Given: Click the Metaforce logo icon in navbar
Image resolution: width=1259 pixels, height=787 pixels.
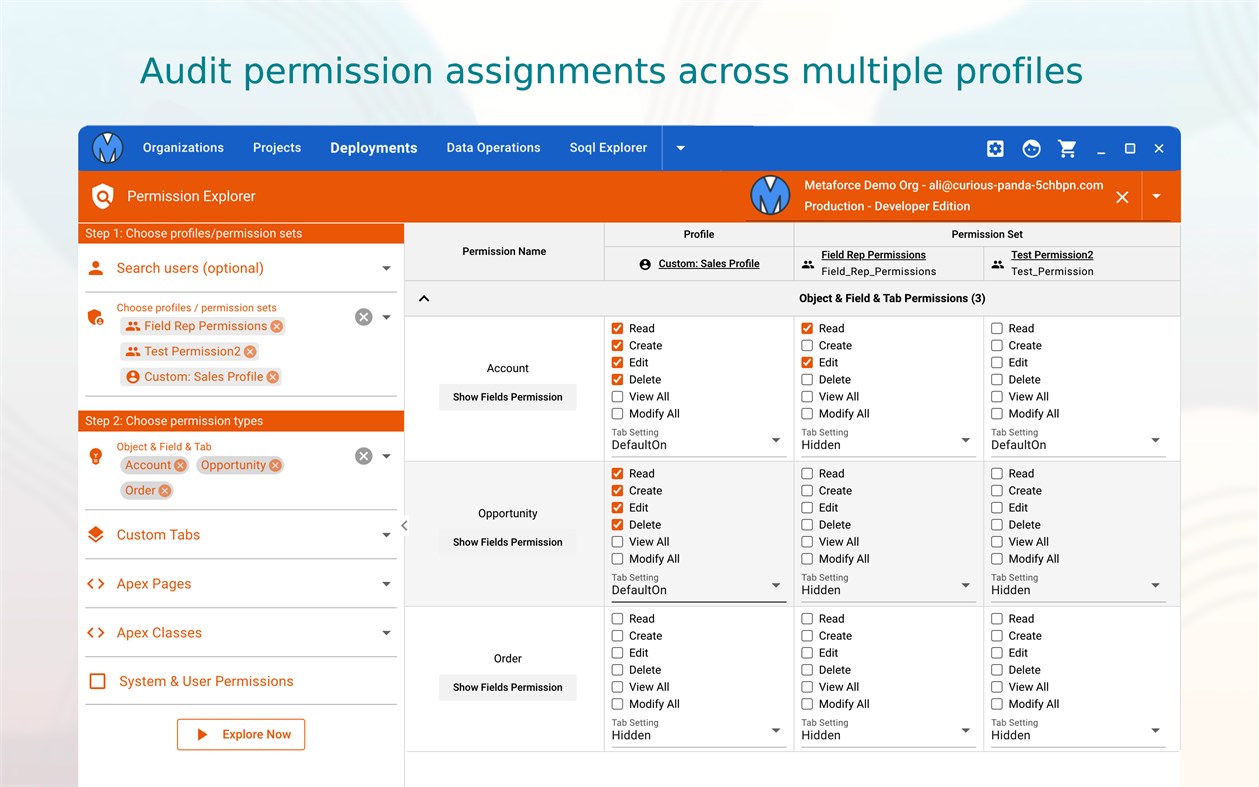Looking at the screenshot, I should tap(107, 148).
